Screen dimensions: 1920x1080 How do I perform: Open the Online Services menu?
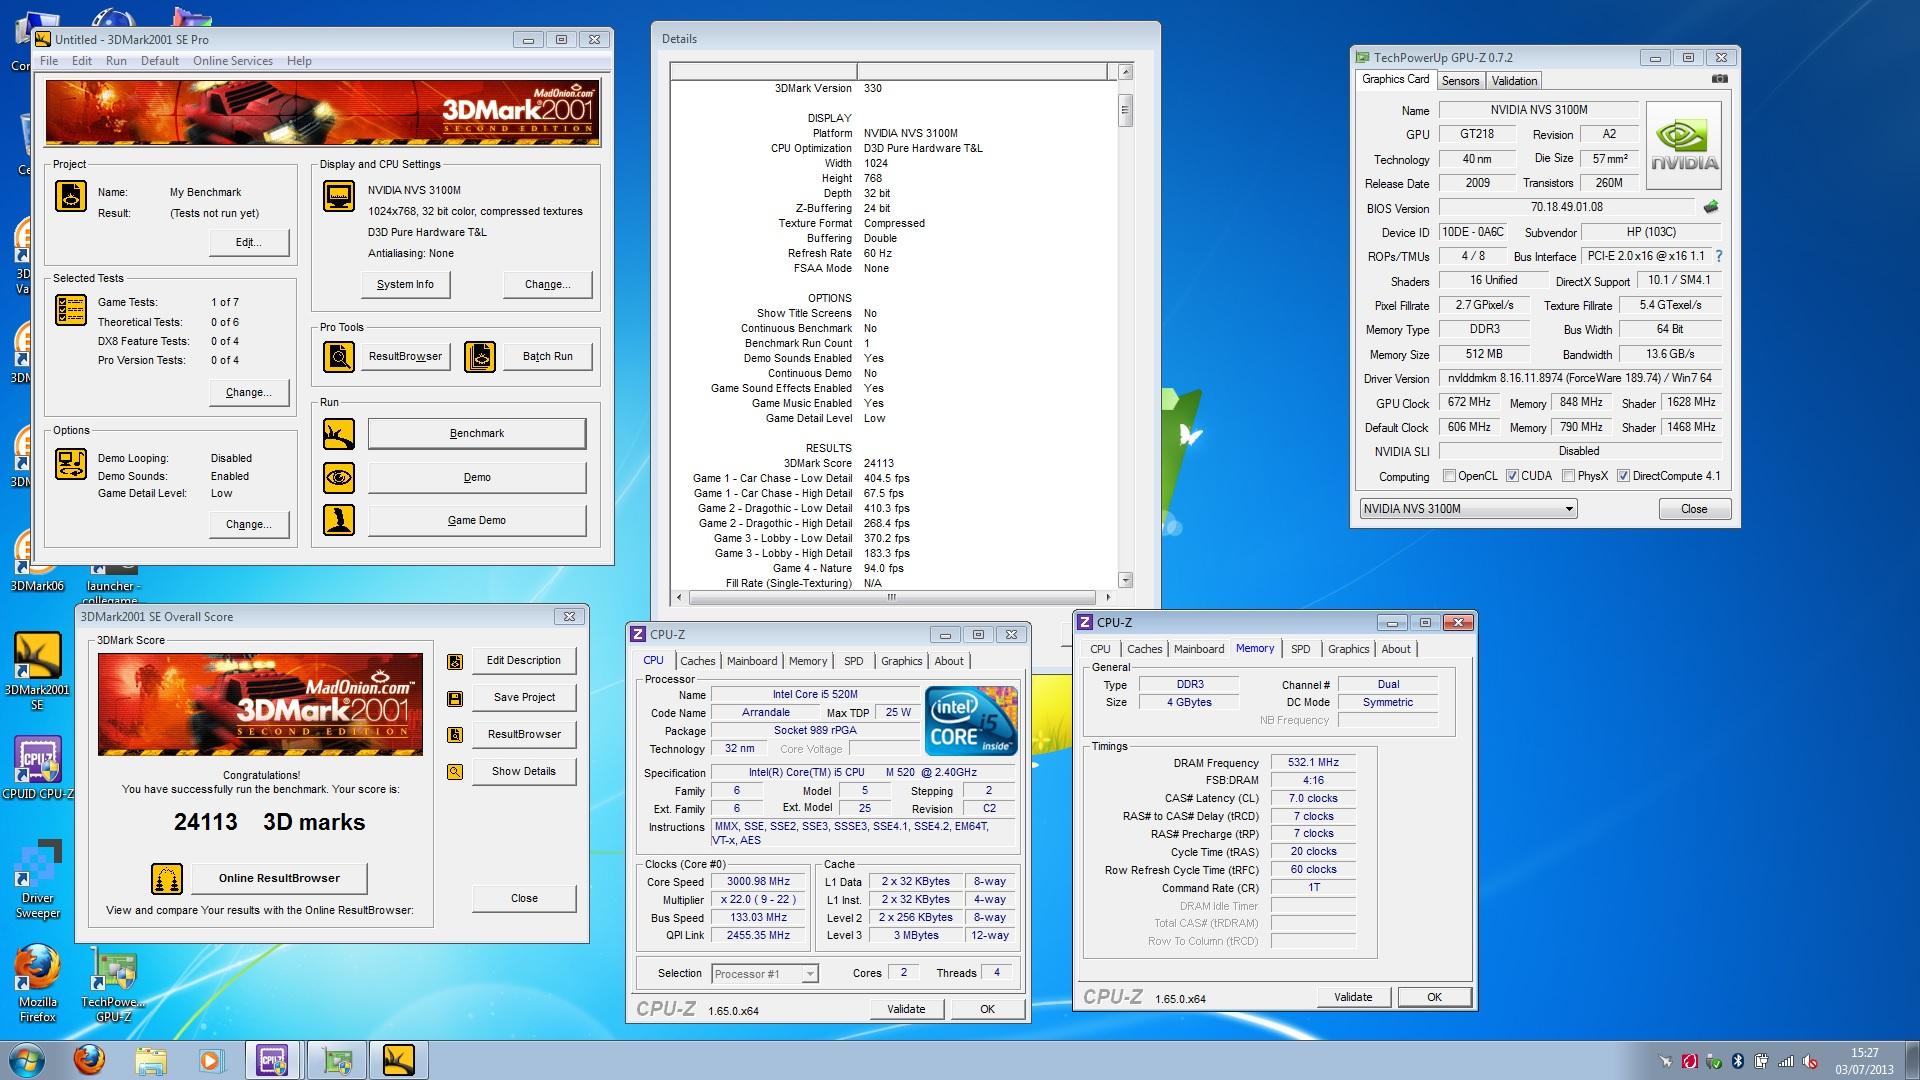click(x=232, y=61)
